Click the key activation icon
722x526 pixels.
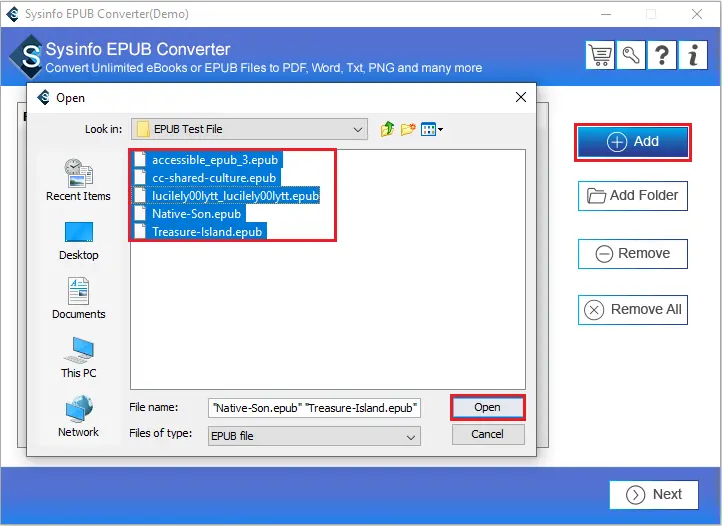(x=631, y=55)
